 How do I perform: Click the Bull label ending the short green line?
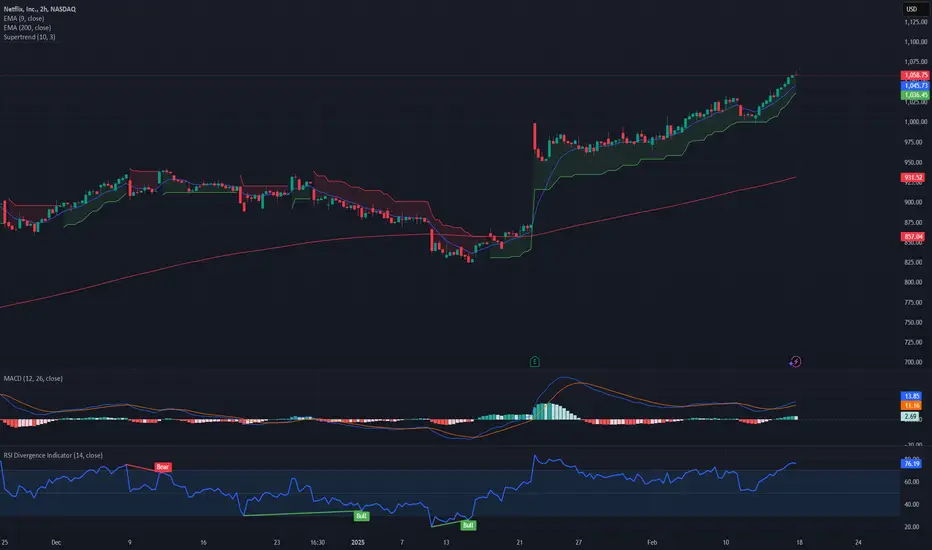468,525
